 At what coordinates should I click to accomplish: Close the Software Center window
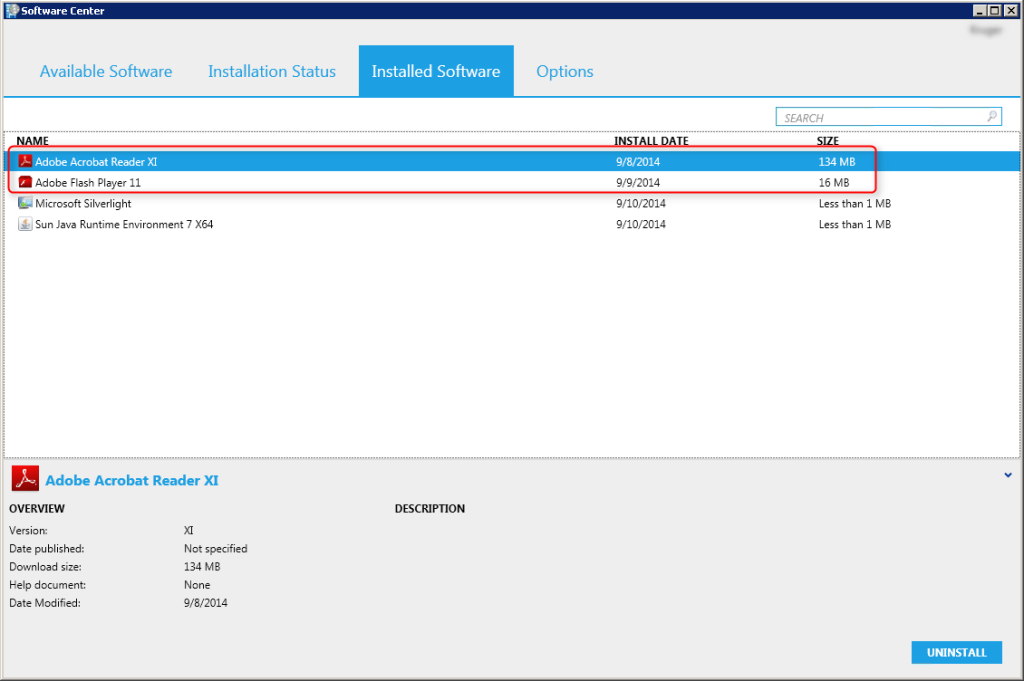pos(1010,10)
